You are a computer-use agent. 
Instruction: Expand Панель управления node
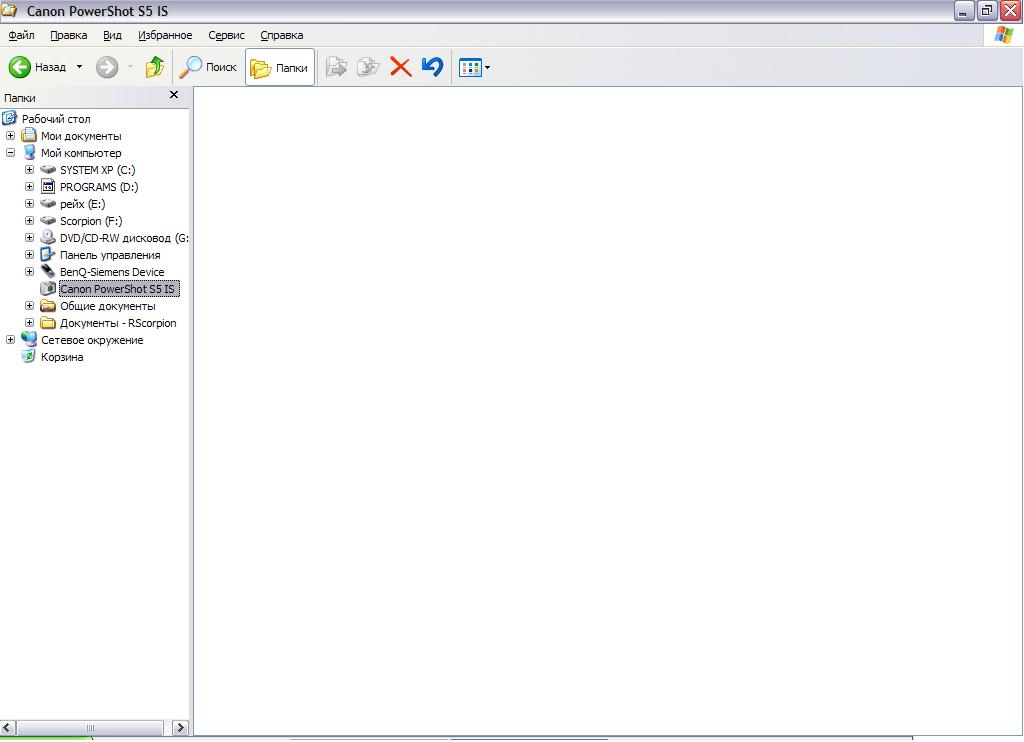pyautogui.click(x=29, y=255)
